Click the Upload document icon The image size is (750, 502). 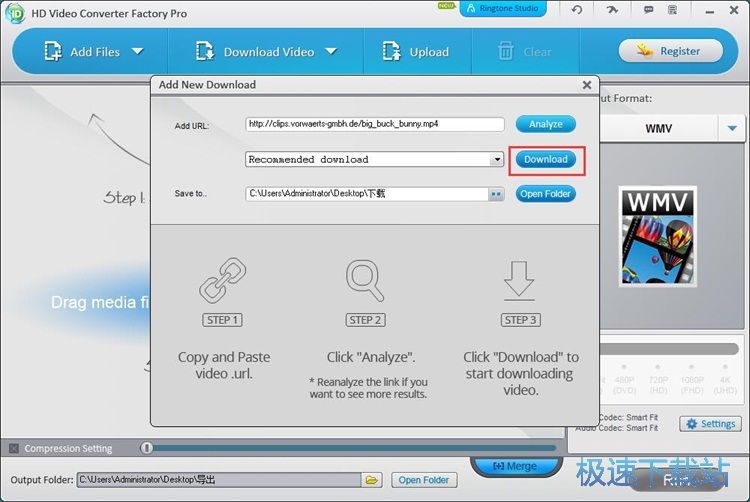pyautogui.click(x=391, y=52)
